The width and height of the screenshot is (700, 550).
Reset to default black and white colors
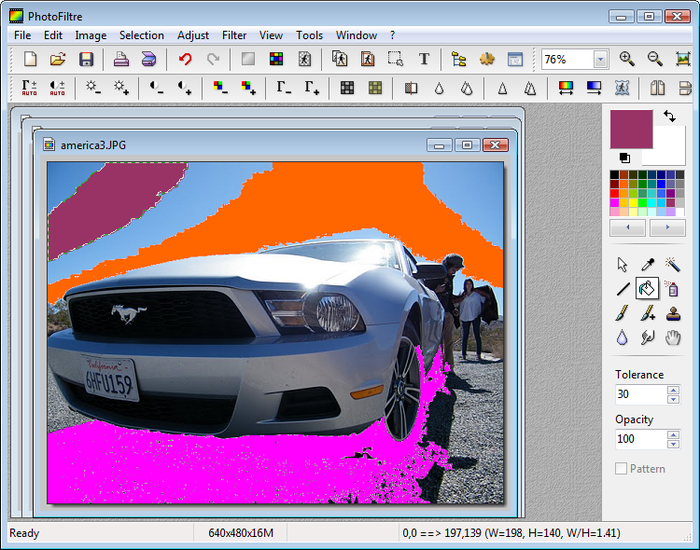click(x=625, y=158)
